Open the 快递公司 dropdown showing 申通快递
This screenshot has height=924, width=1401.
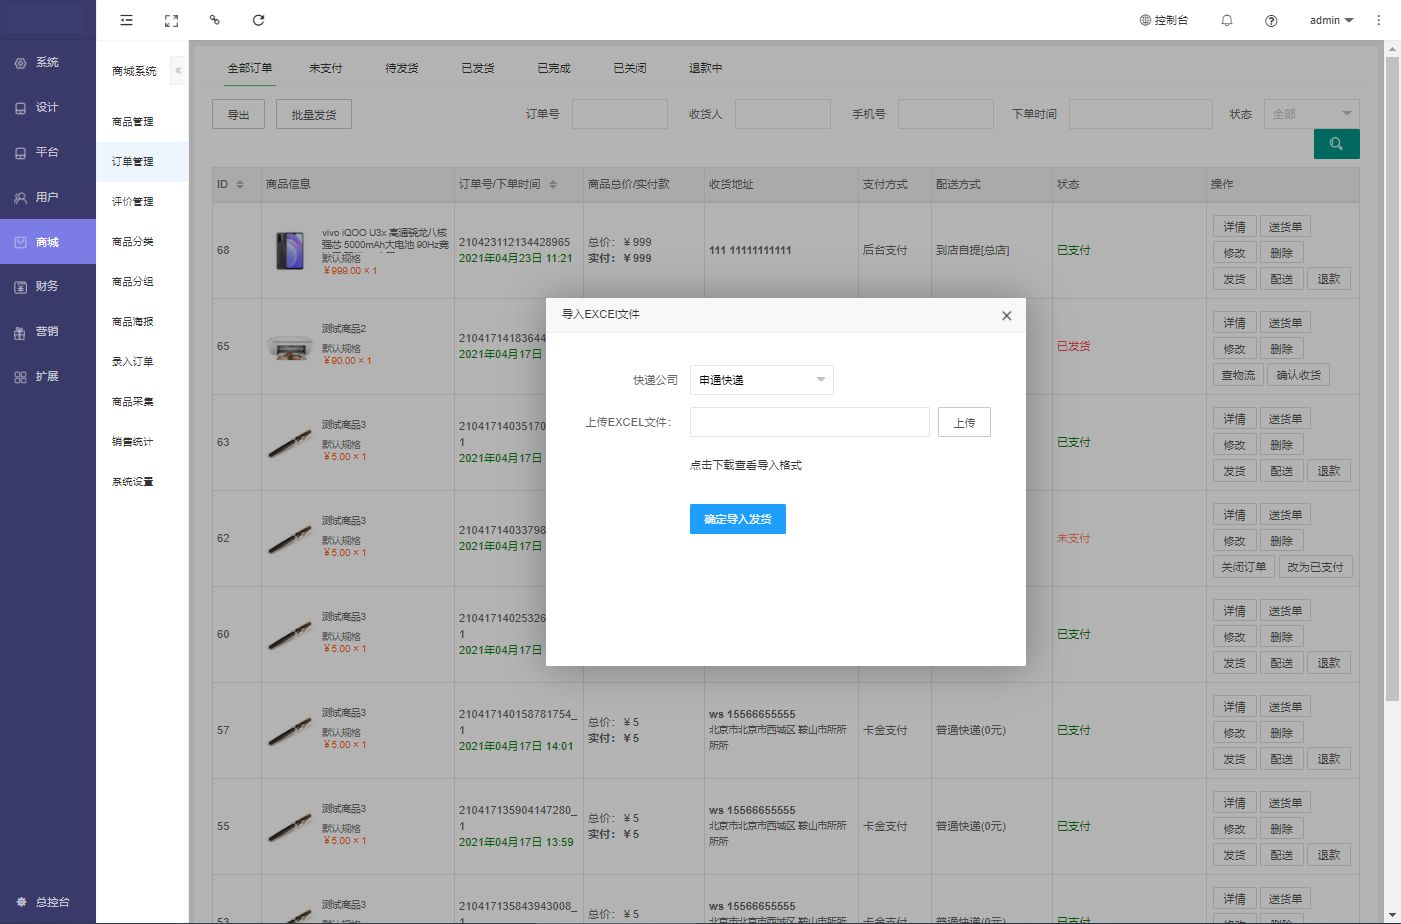(x=761, y=380)
